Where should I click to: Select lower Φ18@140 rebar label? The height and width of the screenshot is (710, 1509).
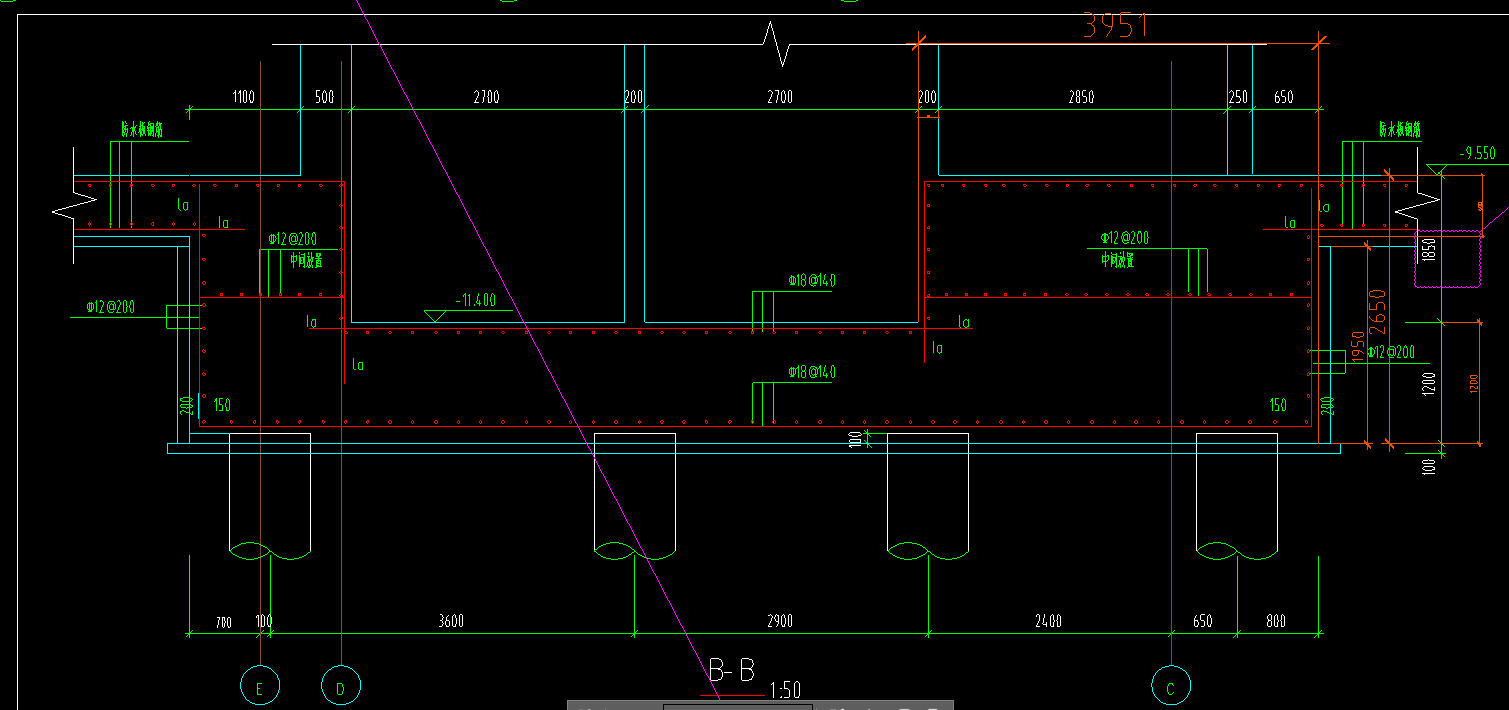(812, 372)
